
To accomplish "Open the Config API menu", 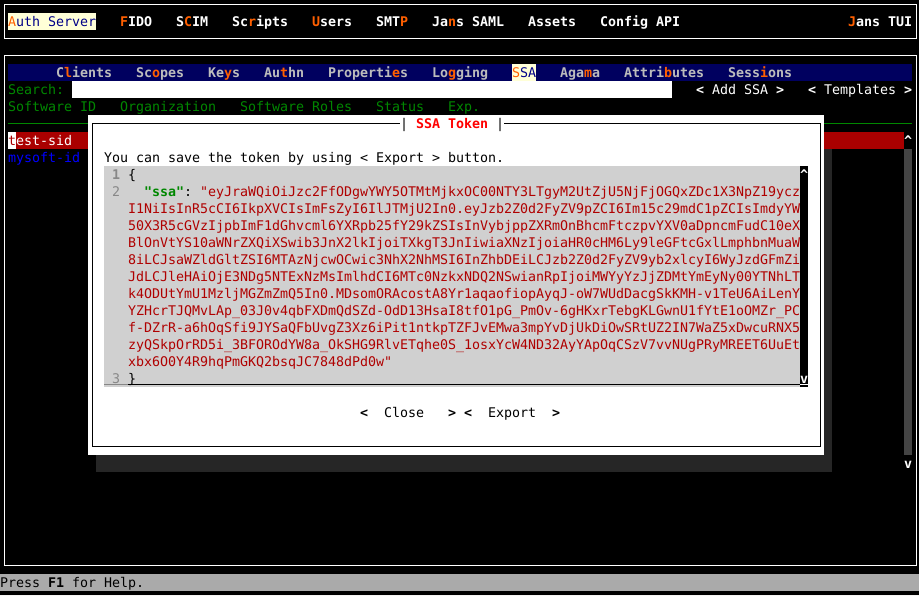I will tap(639, 21).
